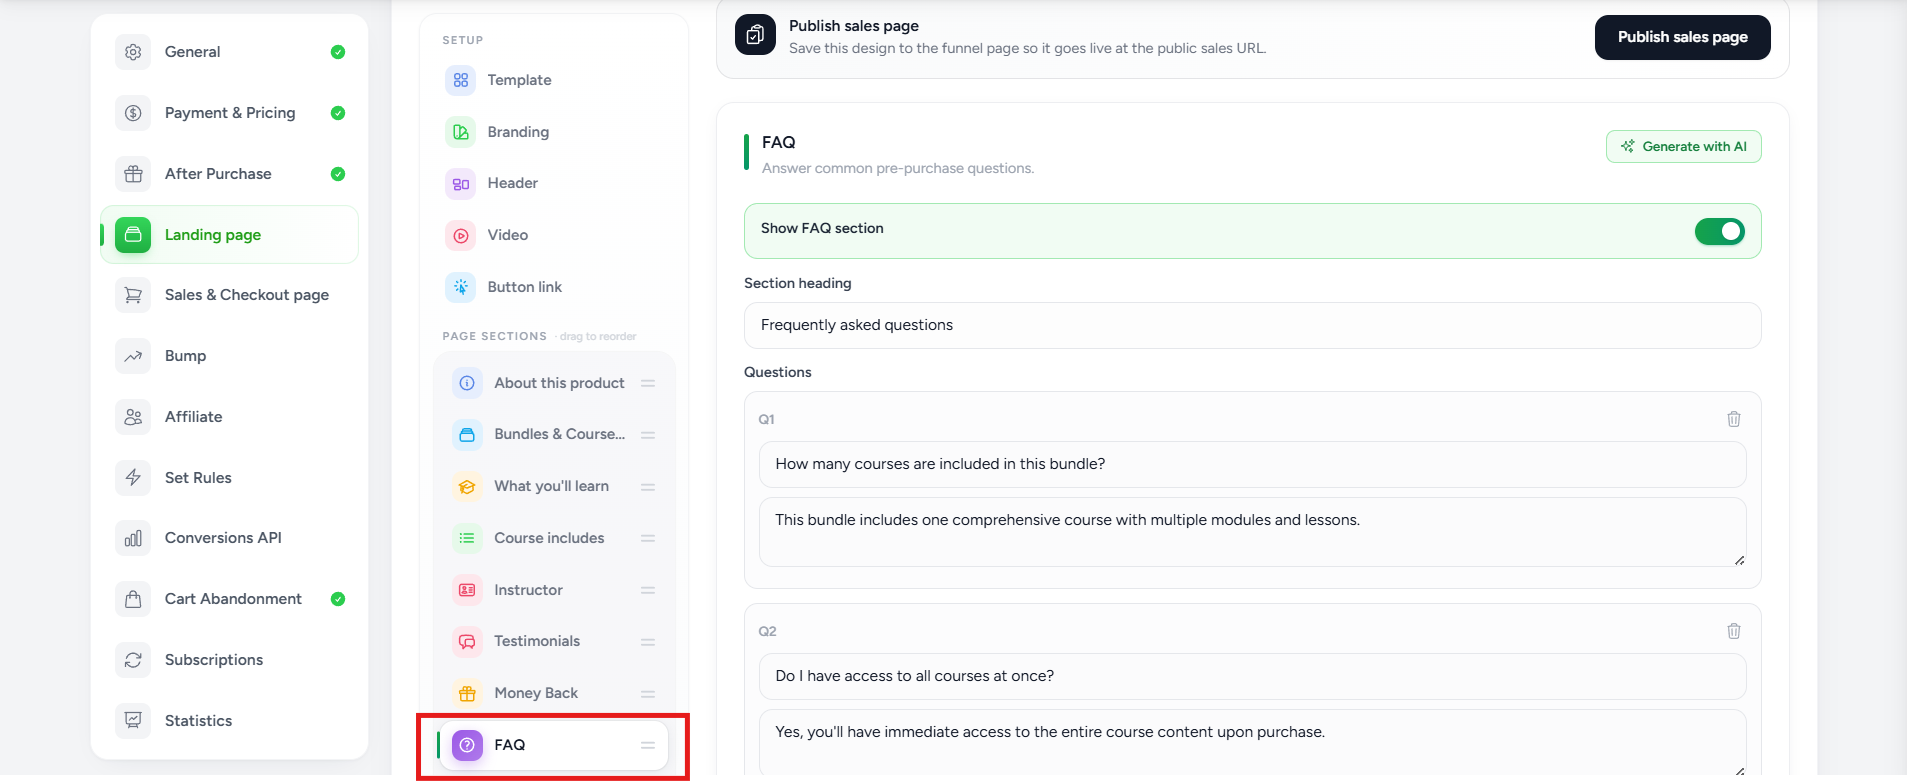The width and height of the screenshot is (1908, 781).
Task: Click Generate with AI button
Action: [1683, 147]
